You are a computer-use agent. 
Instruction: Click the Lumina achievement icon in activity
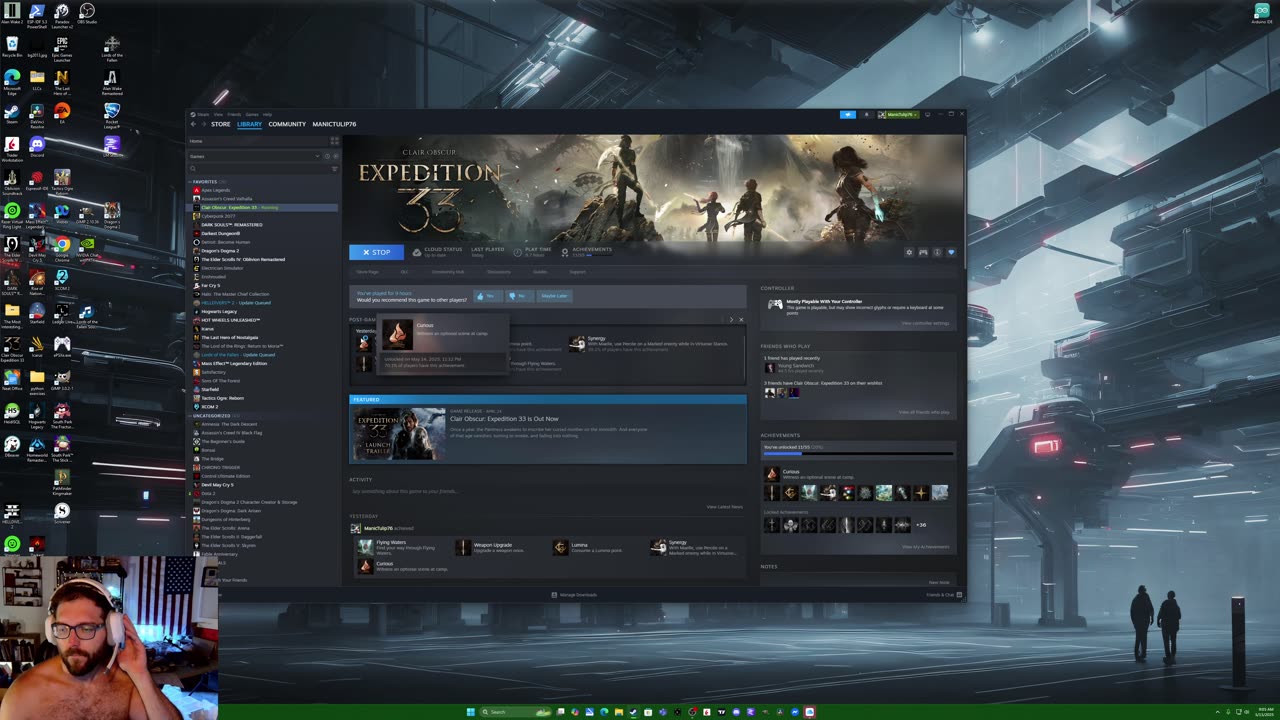pos(560,547)
